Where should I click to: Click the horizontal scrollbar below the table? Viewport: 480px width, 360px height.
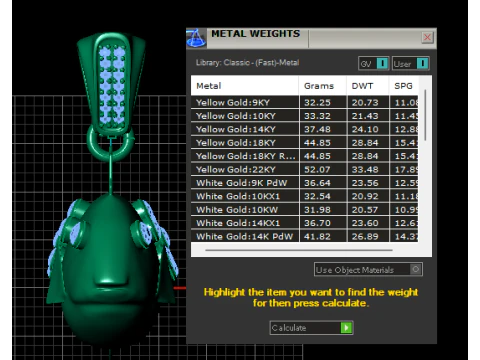[299, 250]
